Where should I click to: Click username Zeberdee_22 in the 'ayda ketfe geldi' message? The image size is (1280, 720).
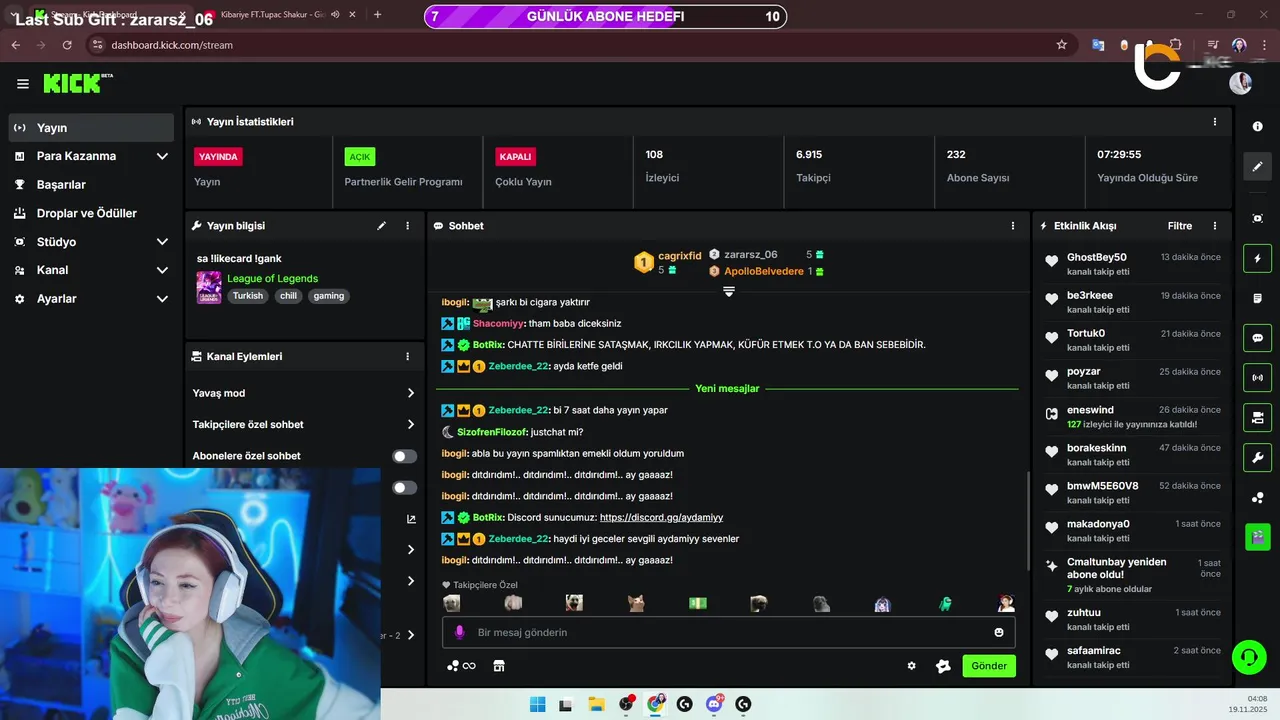518,366
